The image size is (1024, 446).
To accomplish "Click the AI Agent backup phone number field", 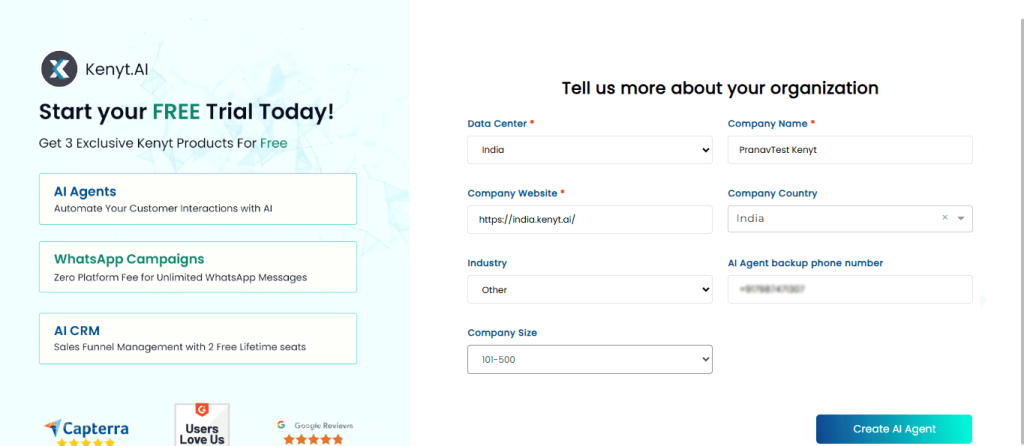I will (x=850, y=289).
